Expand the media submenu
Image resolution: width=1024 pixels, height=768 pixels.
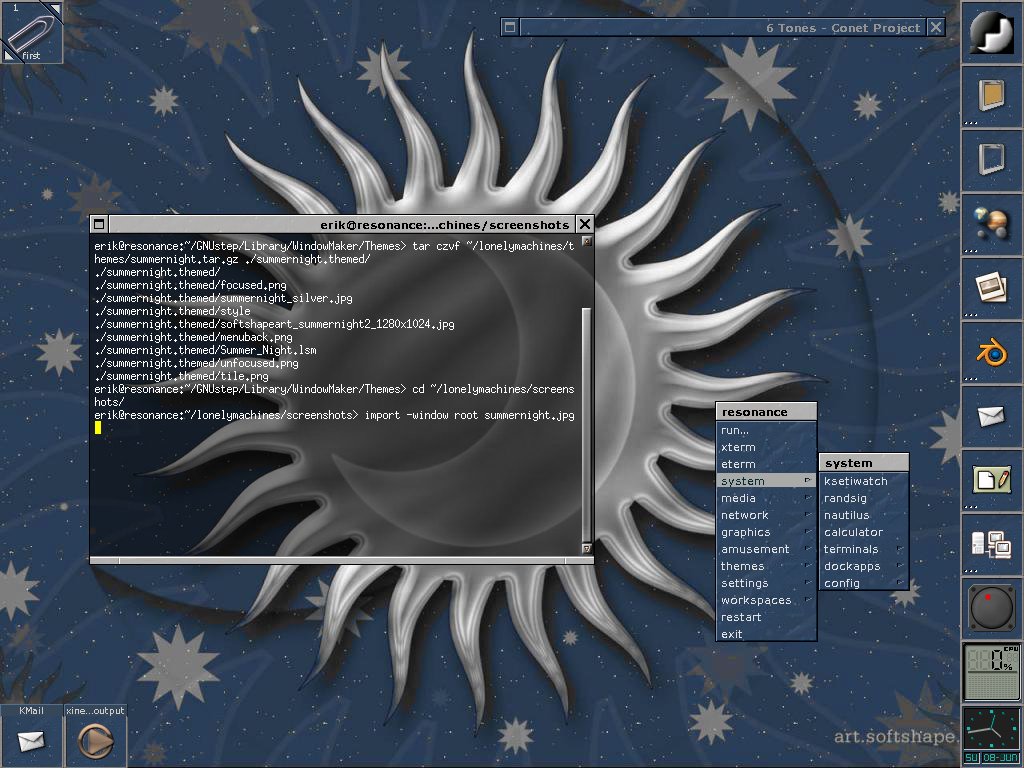[767, 498]
